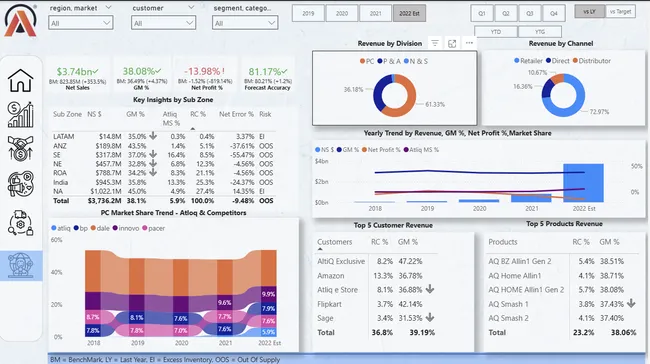
Task: Click the YTG button
Action: click(x=540, y=32)
